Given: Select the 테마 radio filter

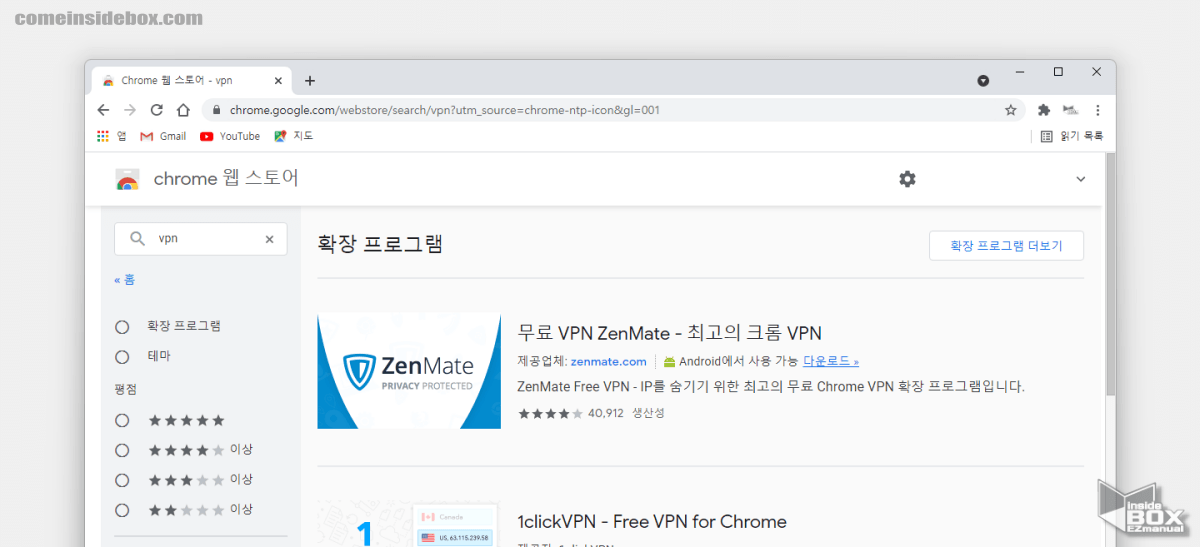Looking at the screenshot, I should click(x=122, y=356).
